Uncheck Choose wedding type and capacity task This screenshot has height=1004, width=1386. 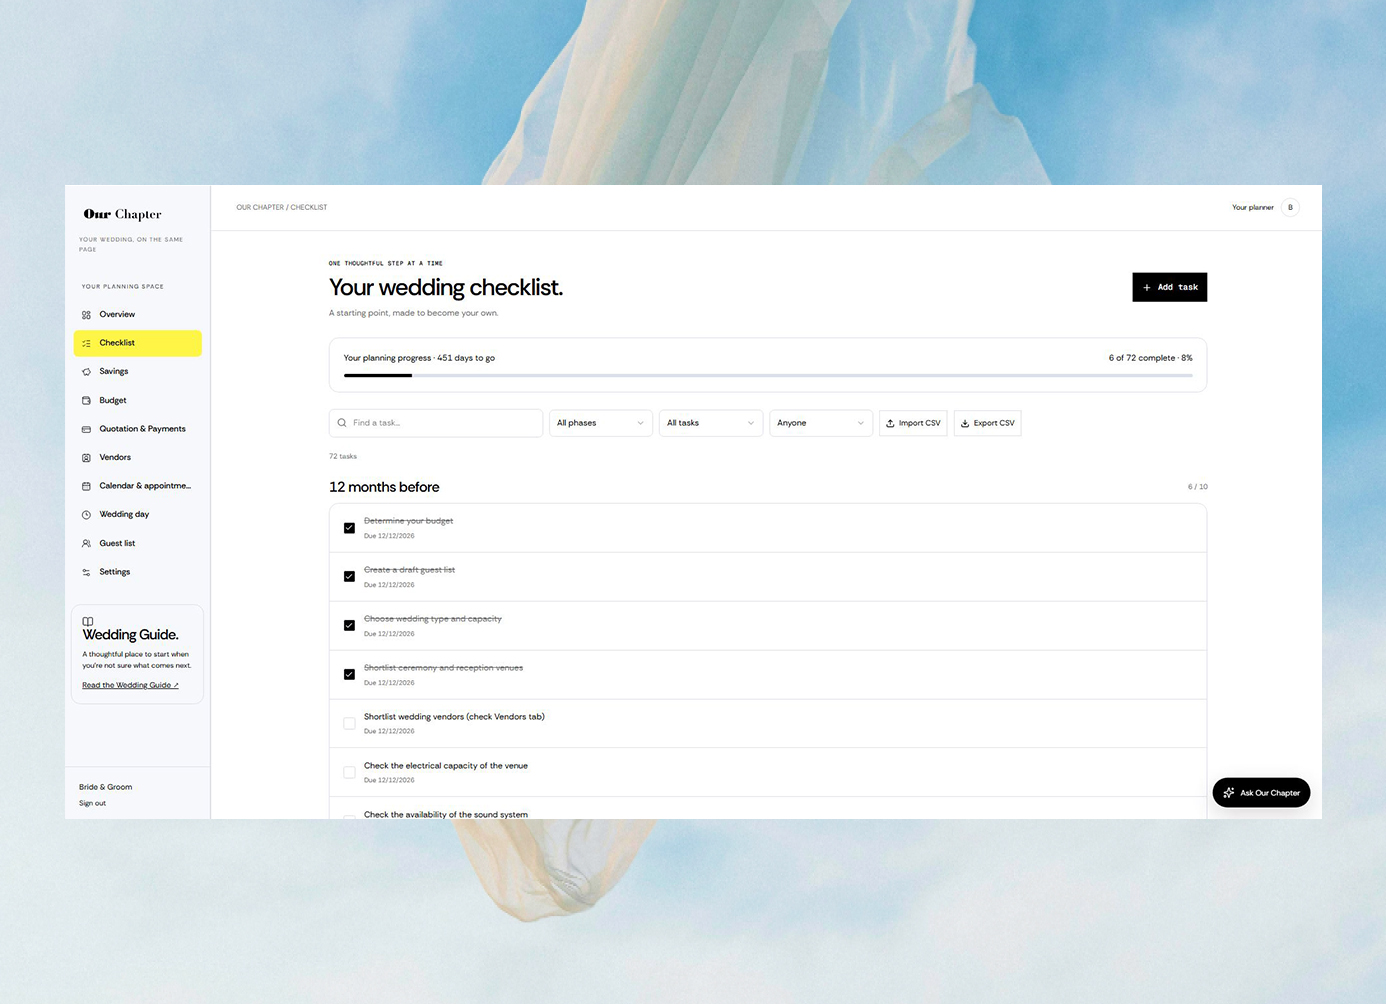coord(349,626)
